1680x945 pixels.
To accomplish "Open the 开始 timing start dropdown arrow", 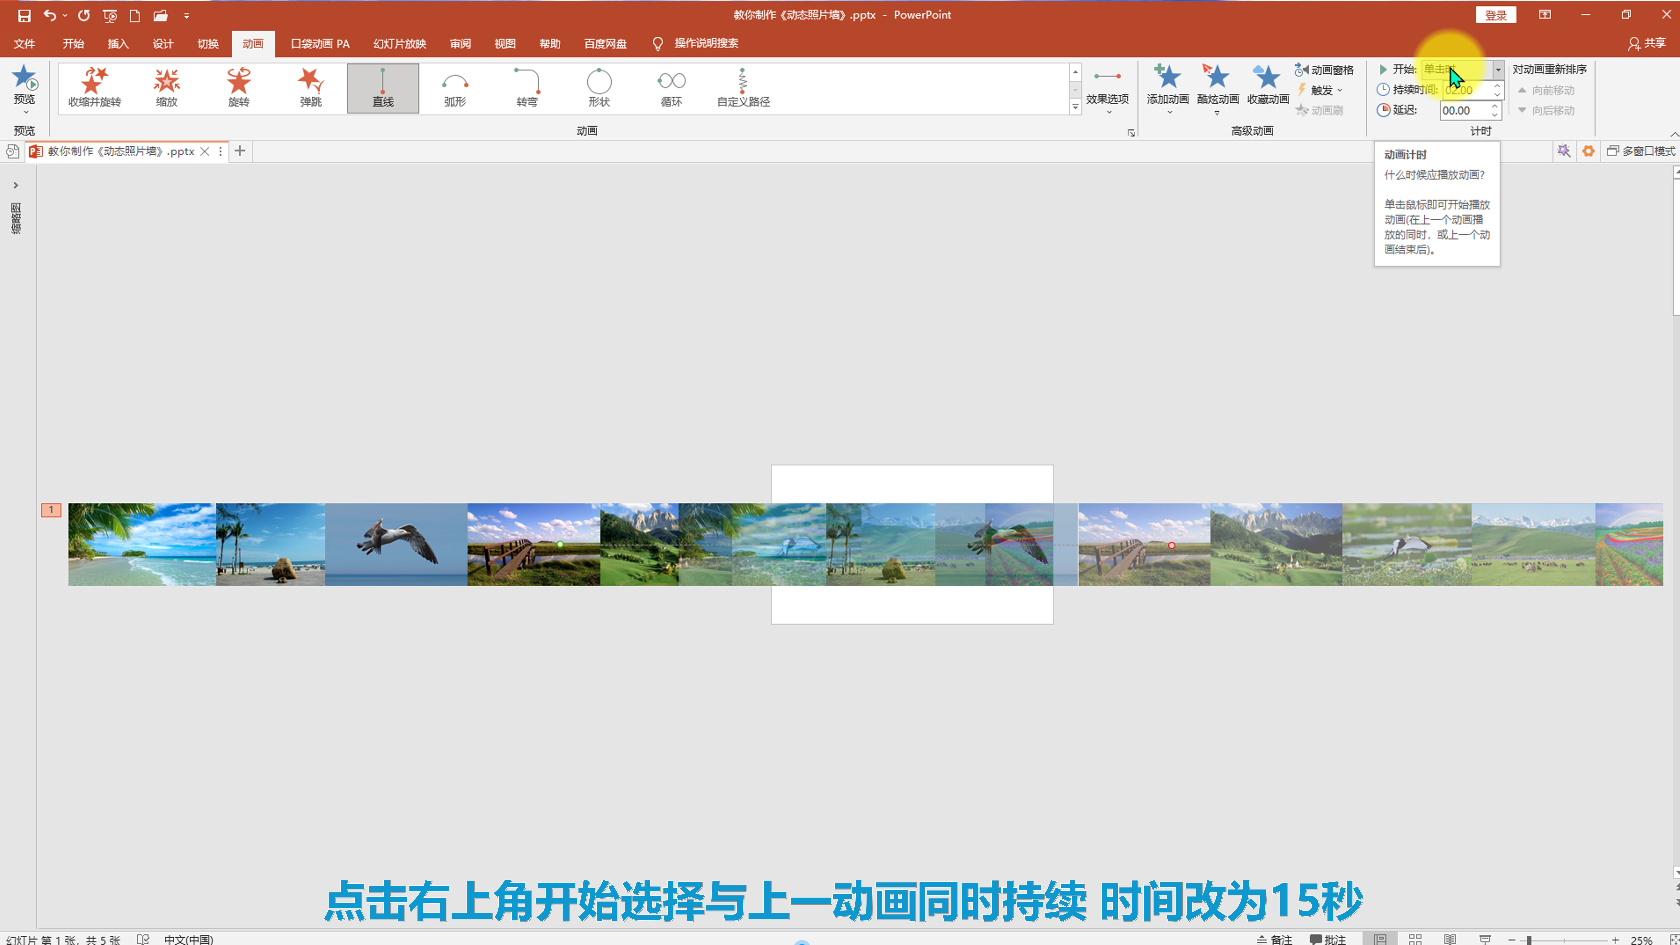I will [1498, 69].
